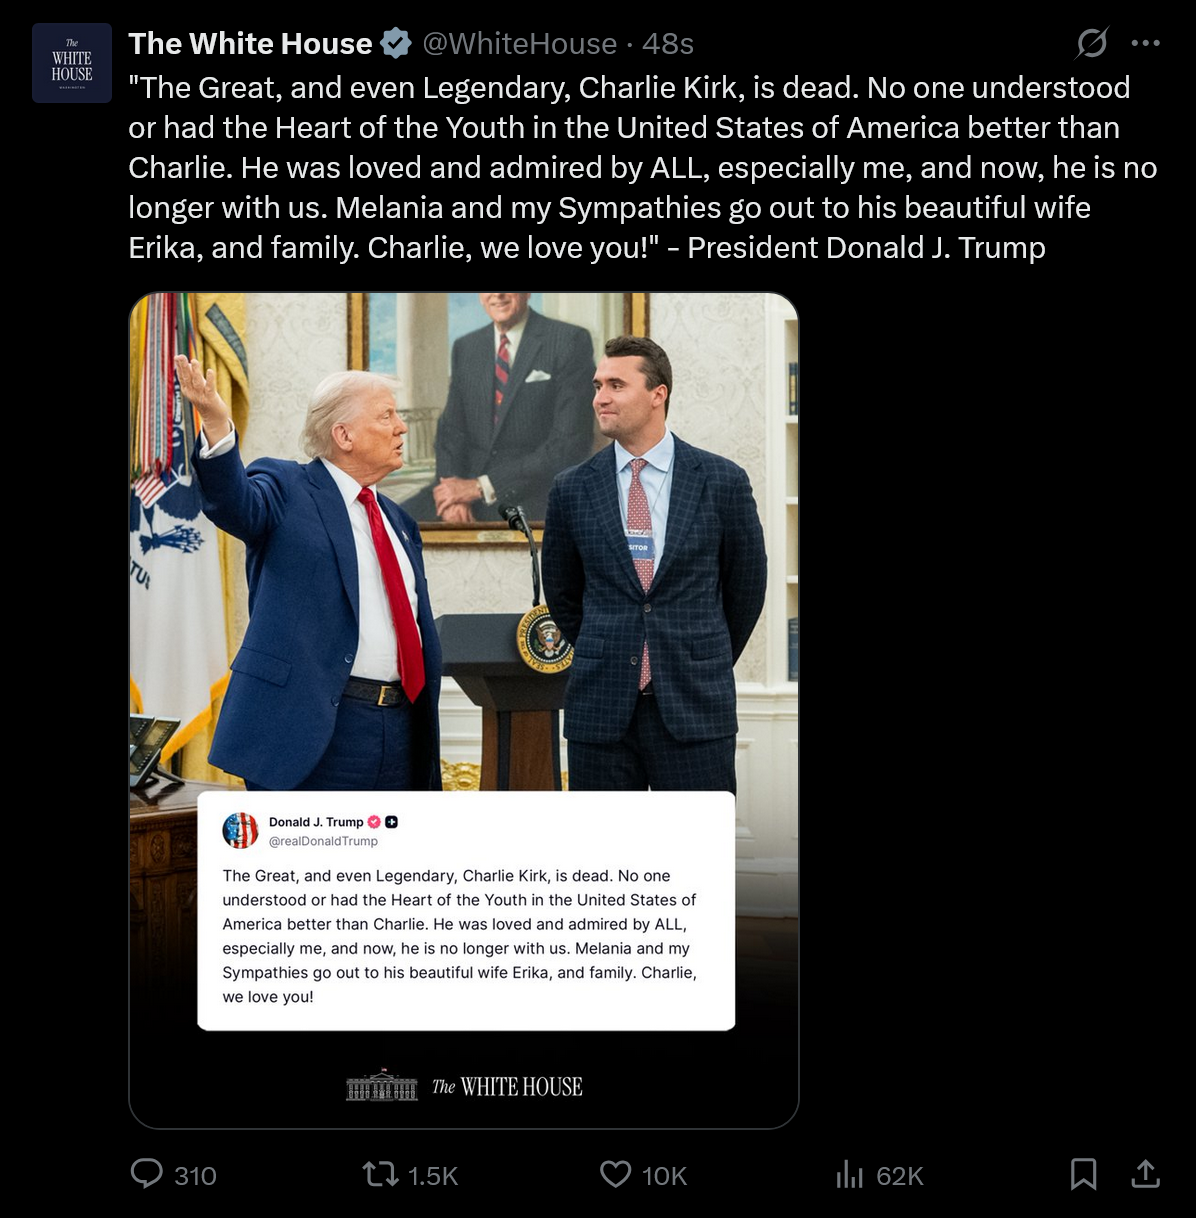Like the post with the heart icon
Viewport: 1196px width, 1218px height.
coord(615,1174)
